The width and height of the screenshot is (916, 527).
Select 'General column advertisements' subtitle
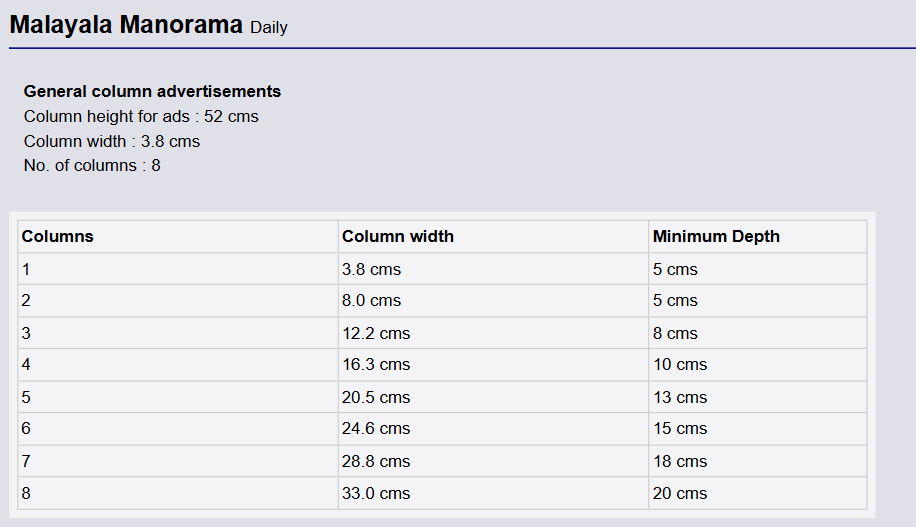coord(152,92)
